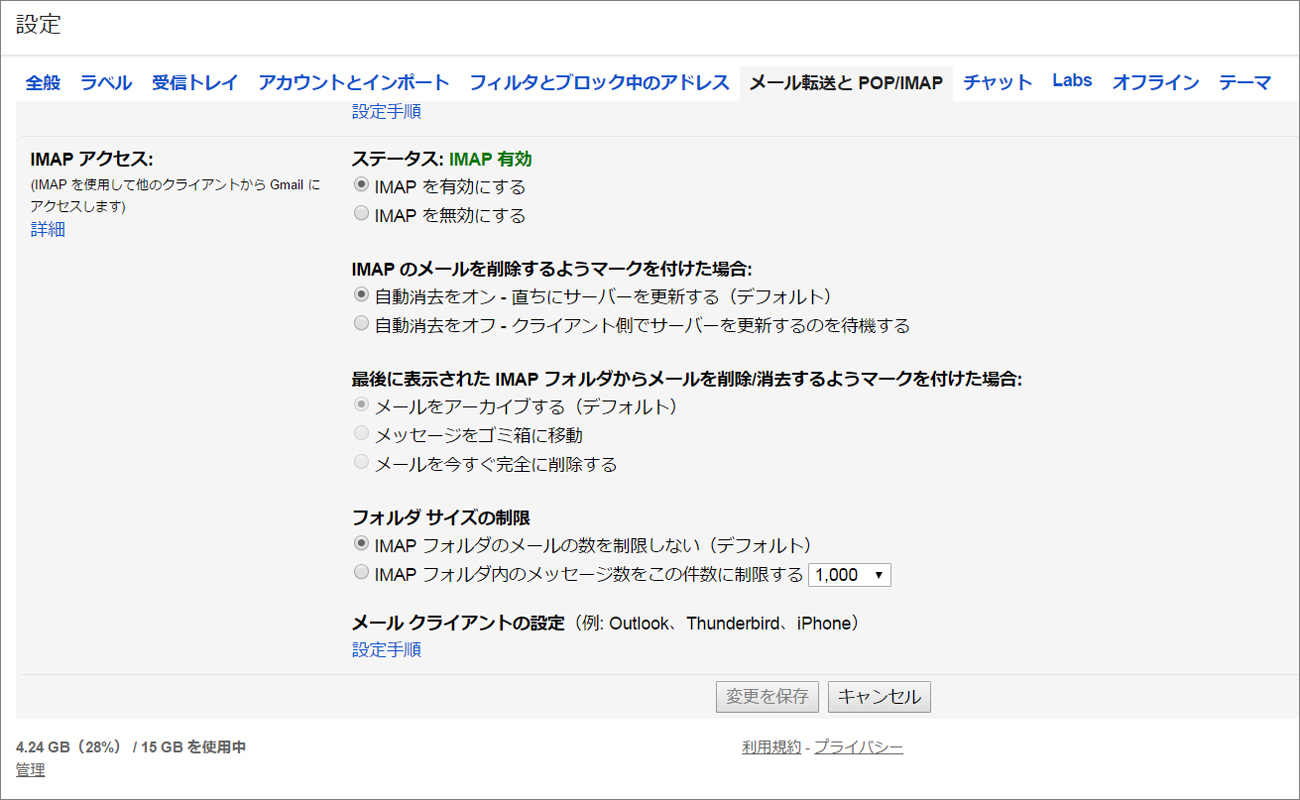Open the チャット tab

pos(997,83)
